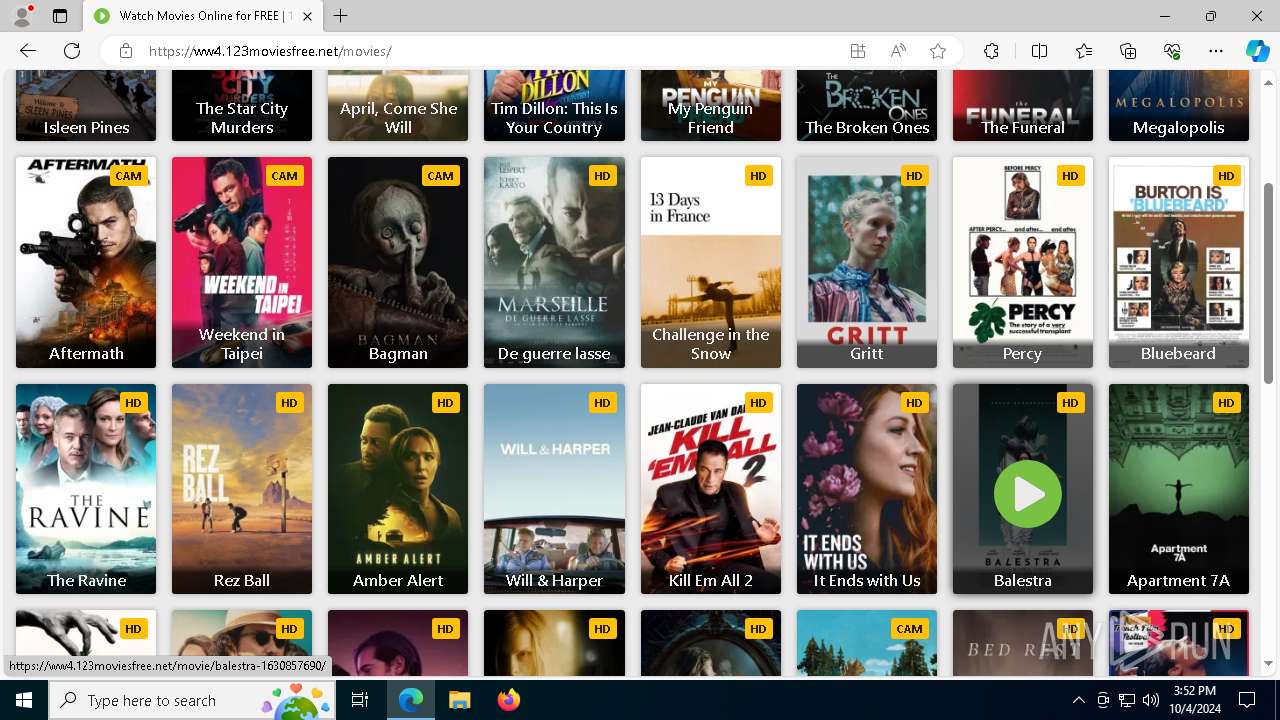This screenshot has height=720, width=1280.
Task: Open the browser profile icon
Action: [22, 16]
